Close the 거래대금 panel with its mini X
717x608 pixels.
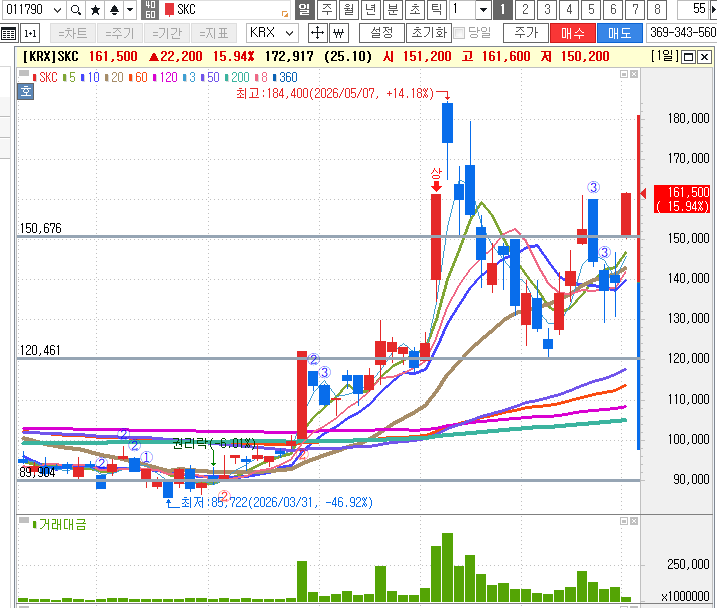tap(634, 521)
